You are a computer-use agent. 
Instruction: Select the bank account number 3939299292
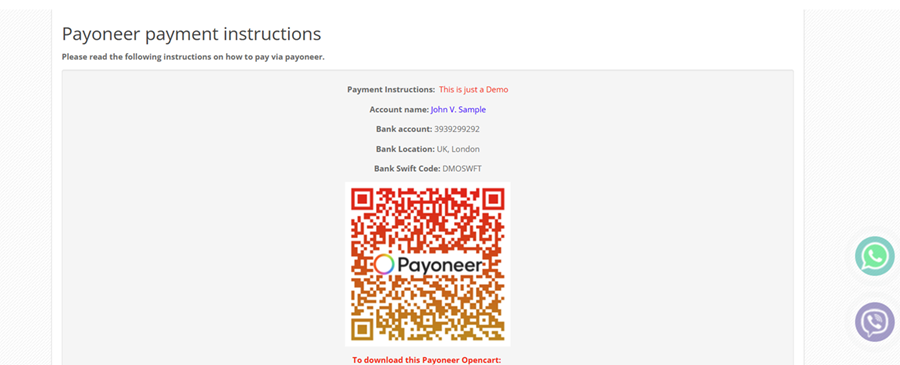[x=457, y=129]
